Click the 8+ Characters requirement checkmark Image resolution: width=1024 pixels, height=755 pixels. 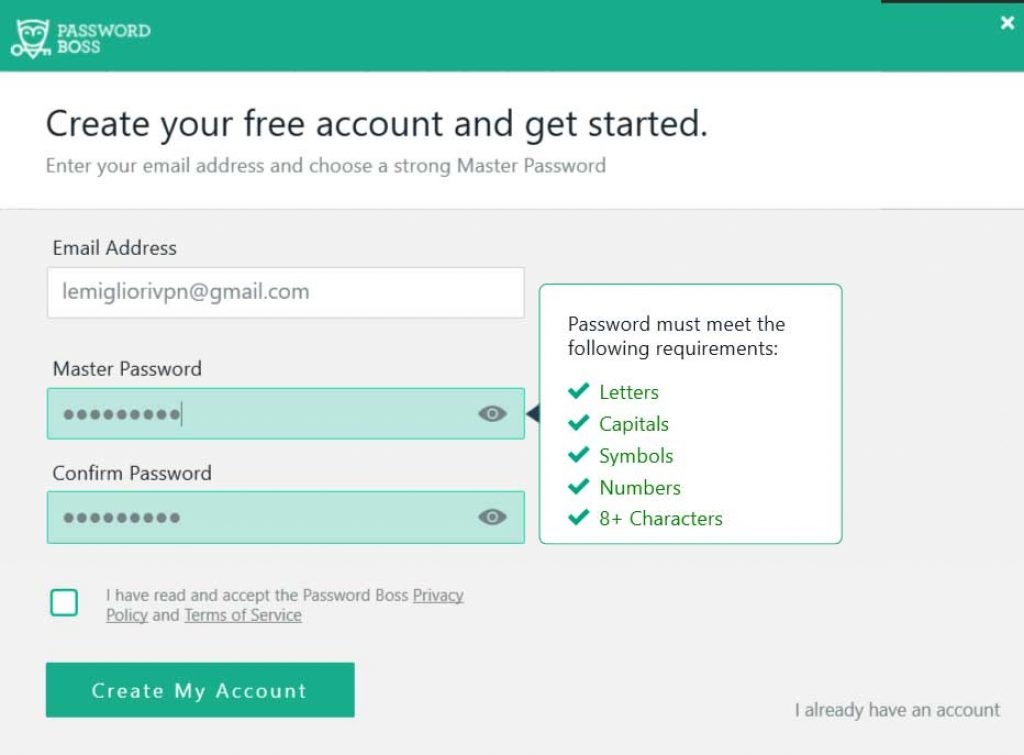578,518
